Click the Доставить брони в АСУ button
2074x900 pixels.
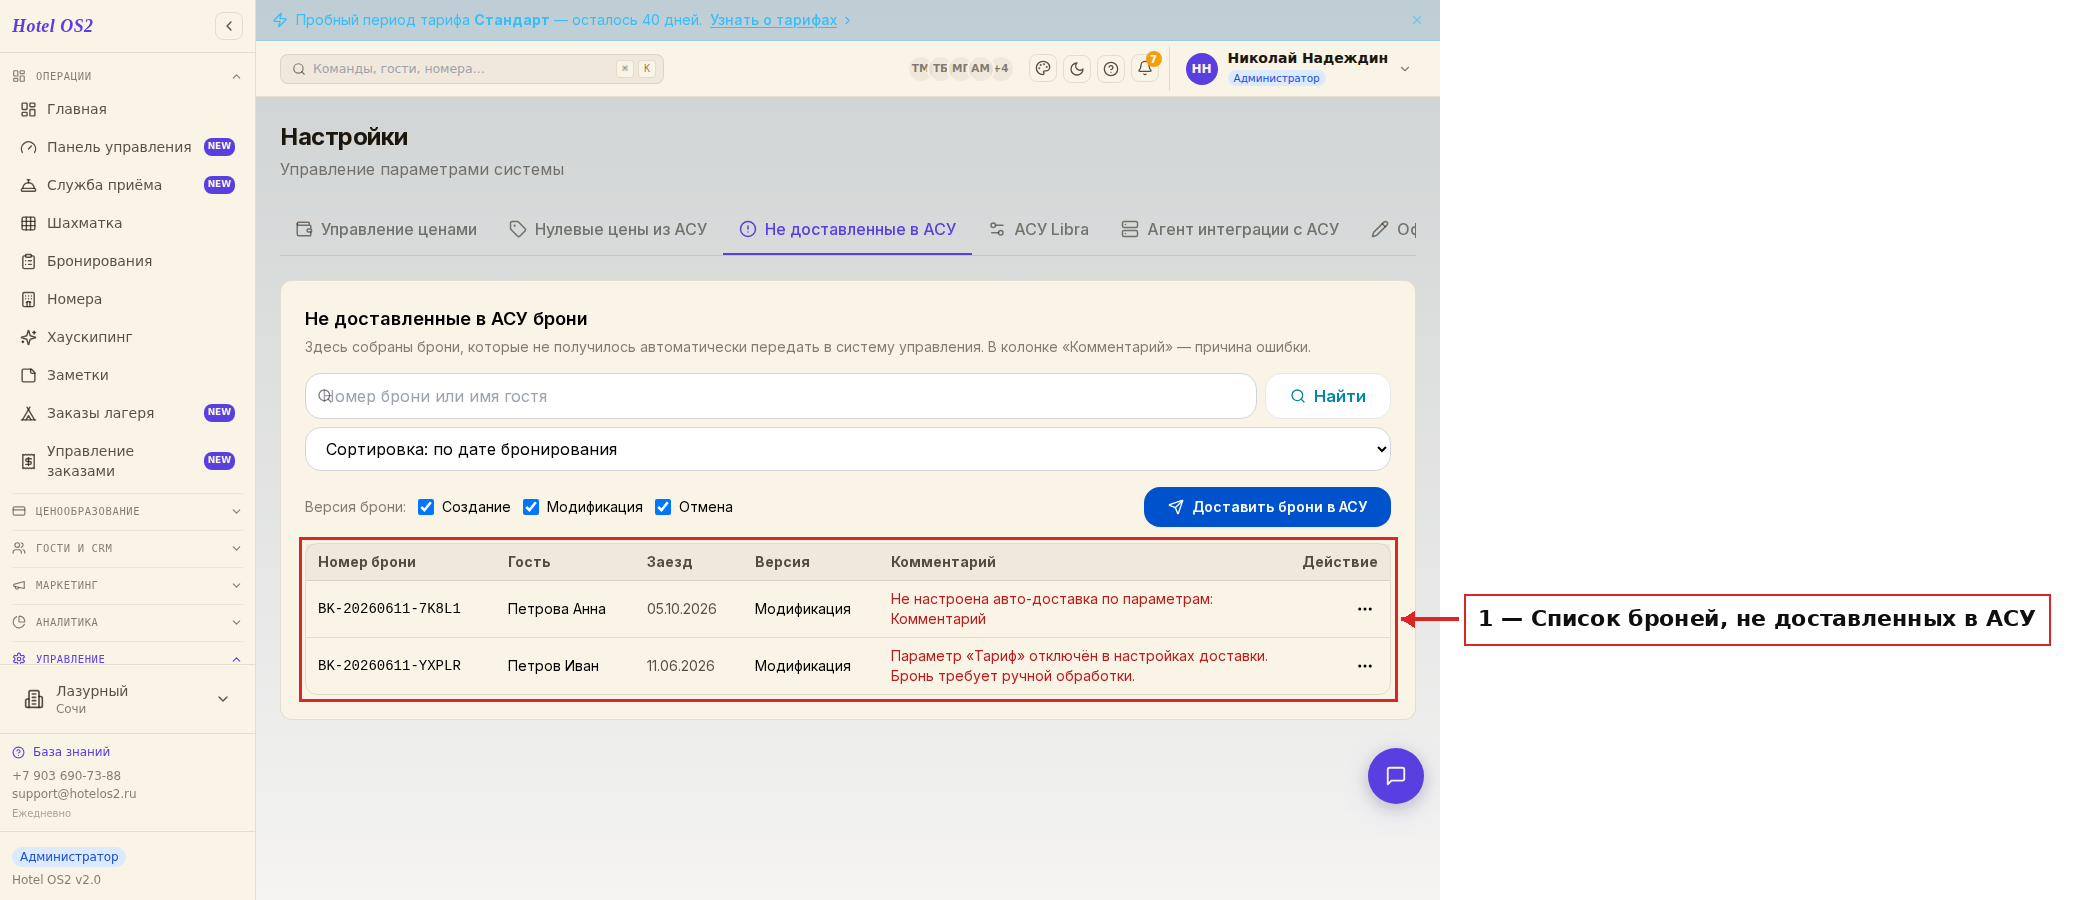[x=1267, y=507]
